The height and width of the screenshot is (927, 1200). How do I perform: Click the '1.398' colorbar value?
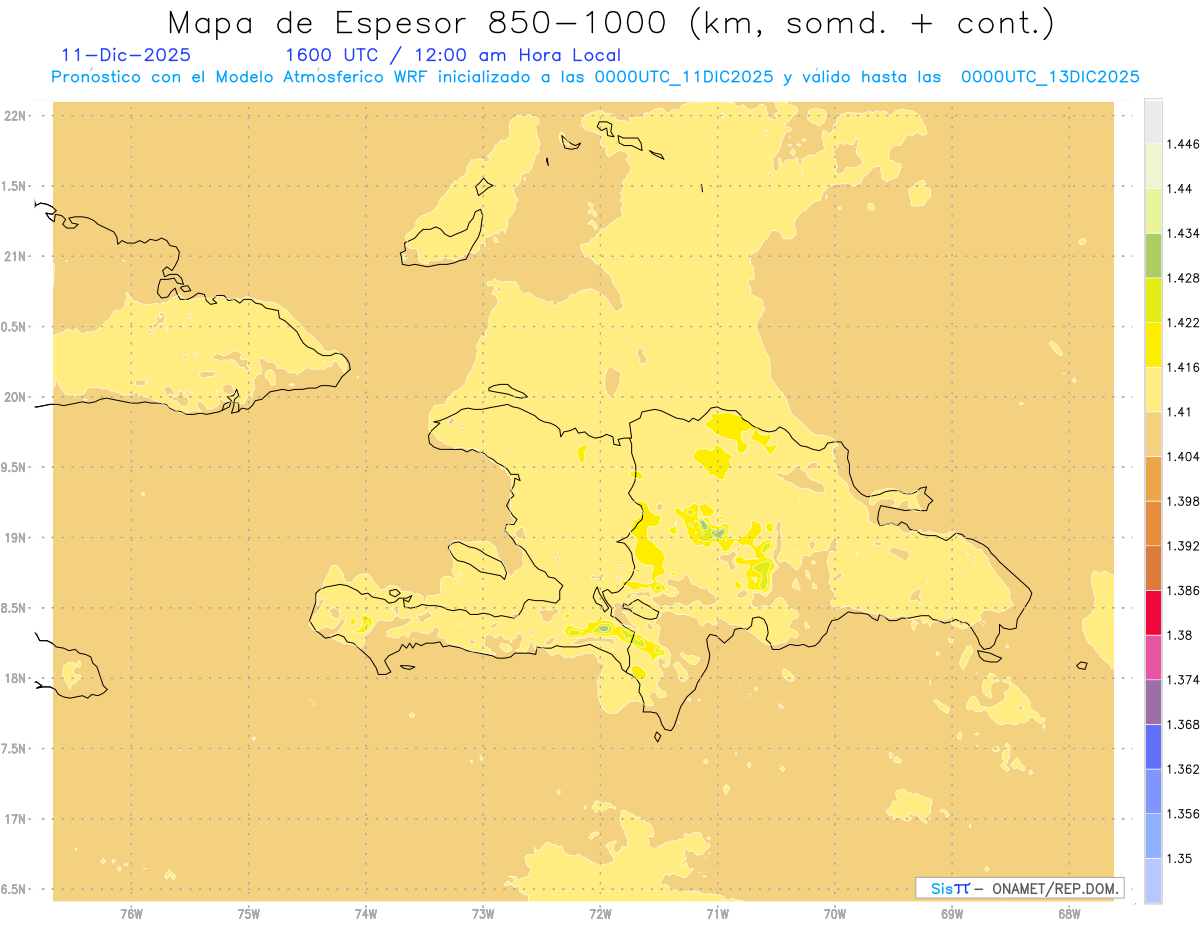[1185, 501]
